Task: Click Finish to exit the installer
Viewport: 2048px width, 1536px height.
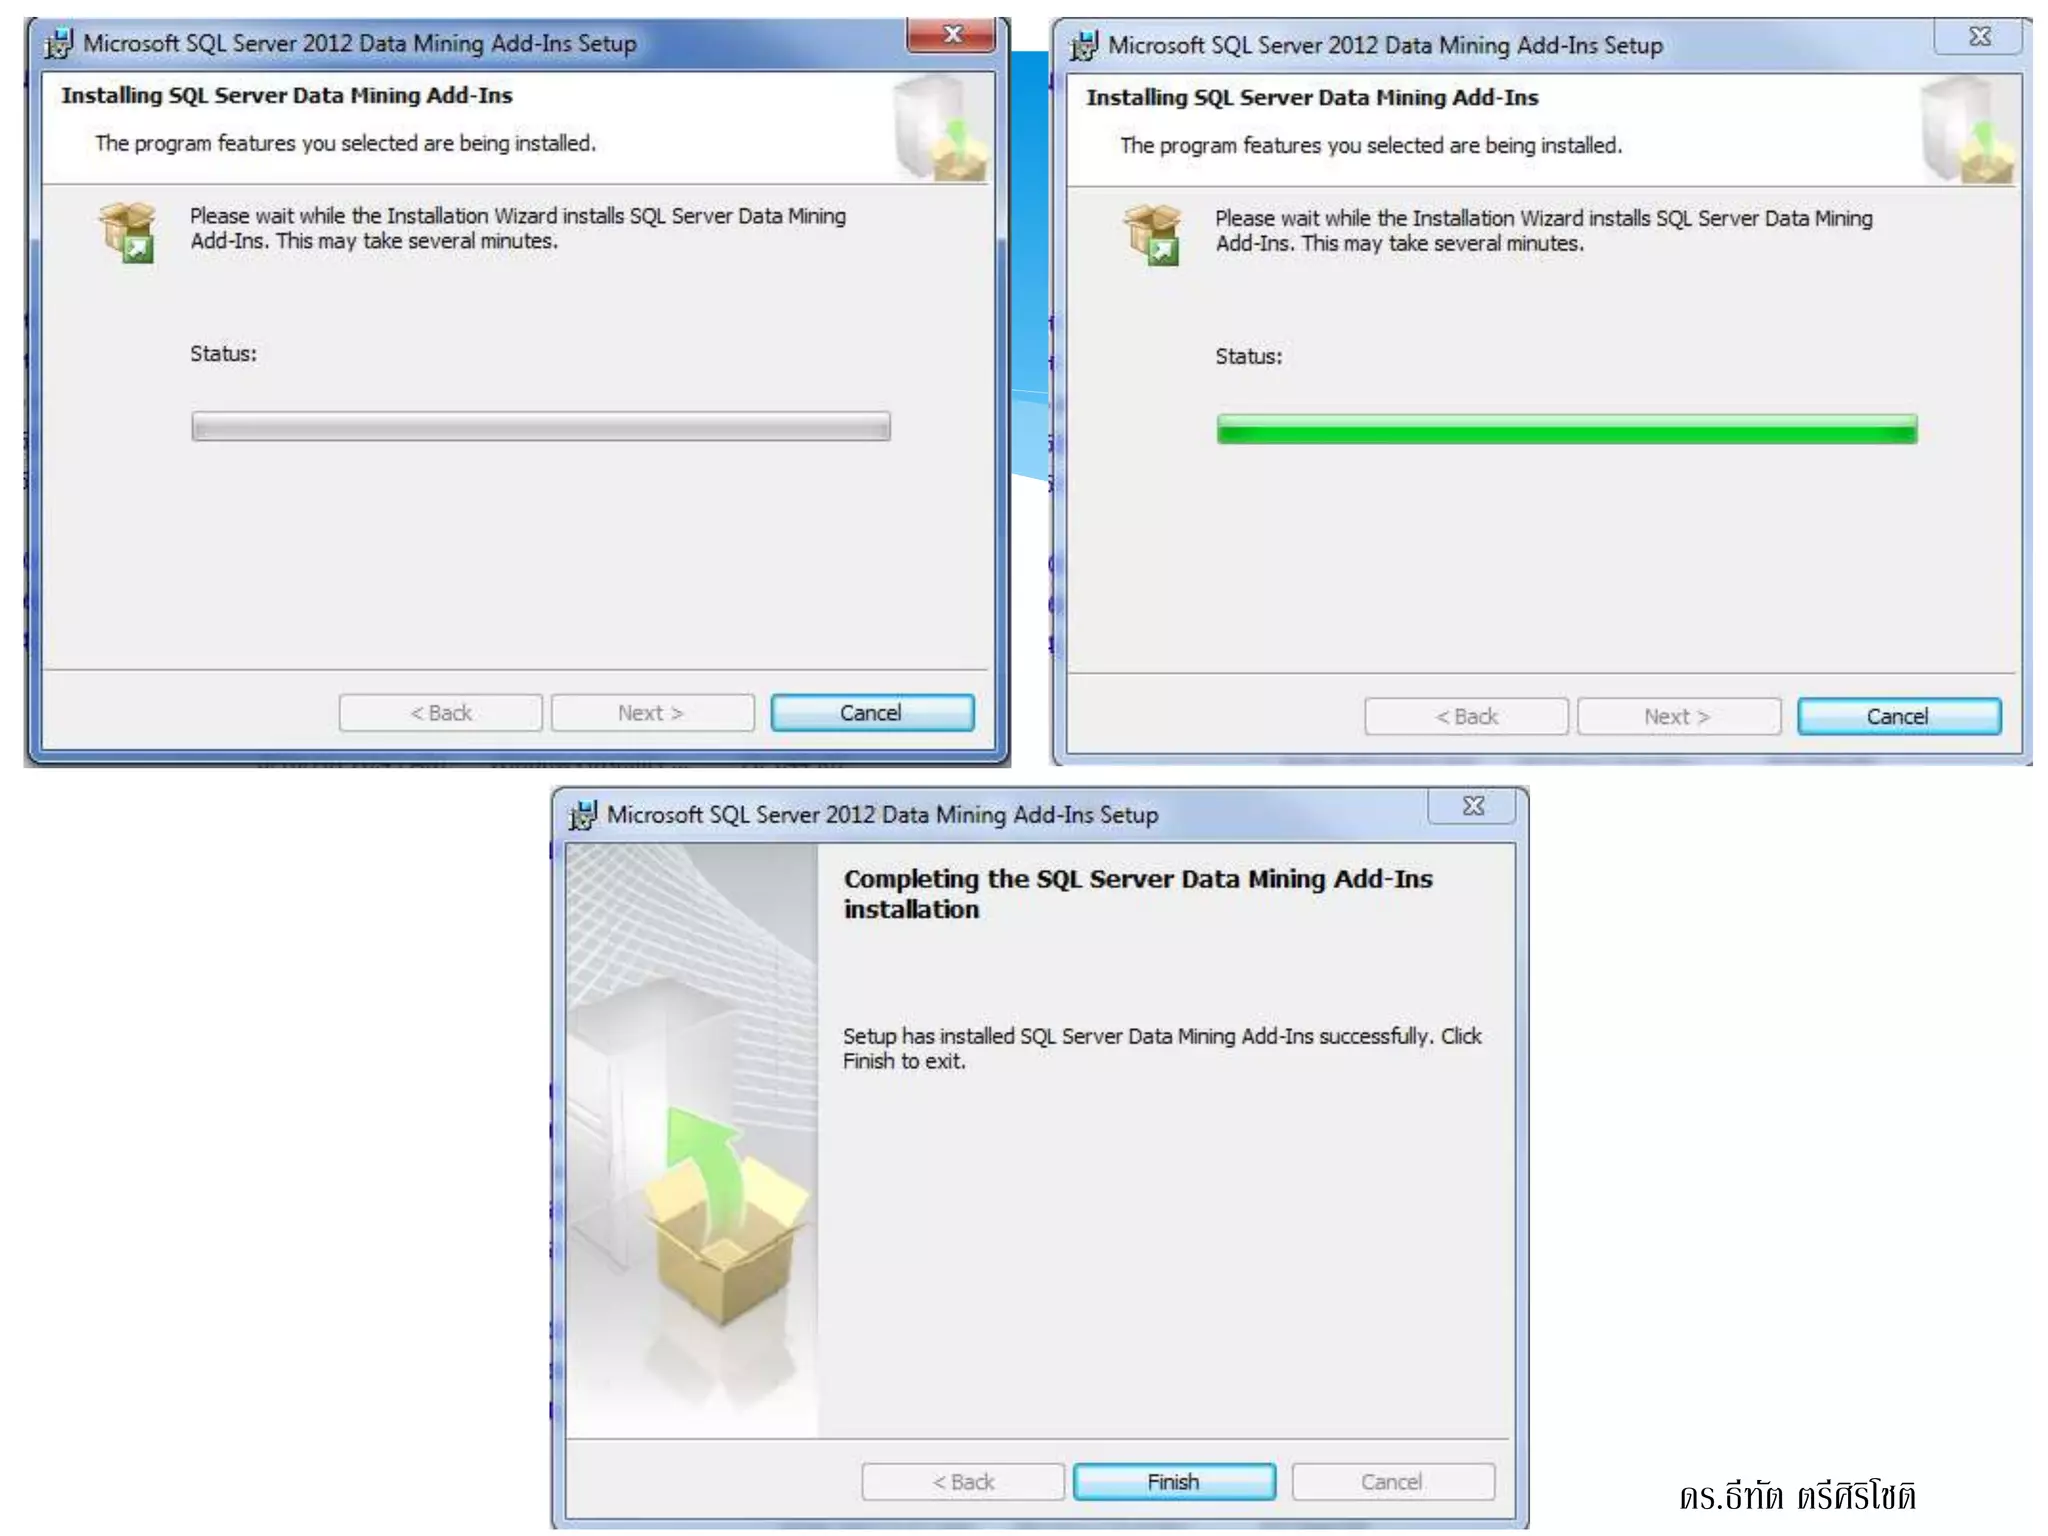Action: coord(1173,1481)
